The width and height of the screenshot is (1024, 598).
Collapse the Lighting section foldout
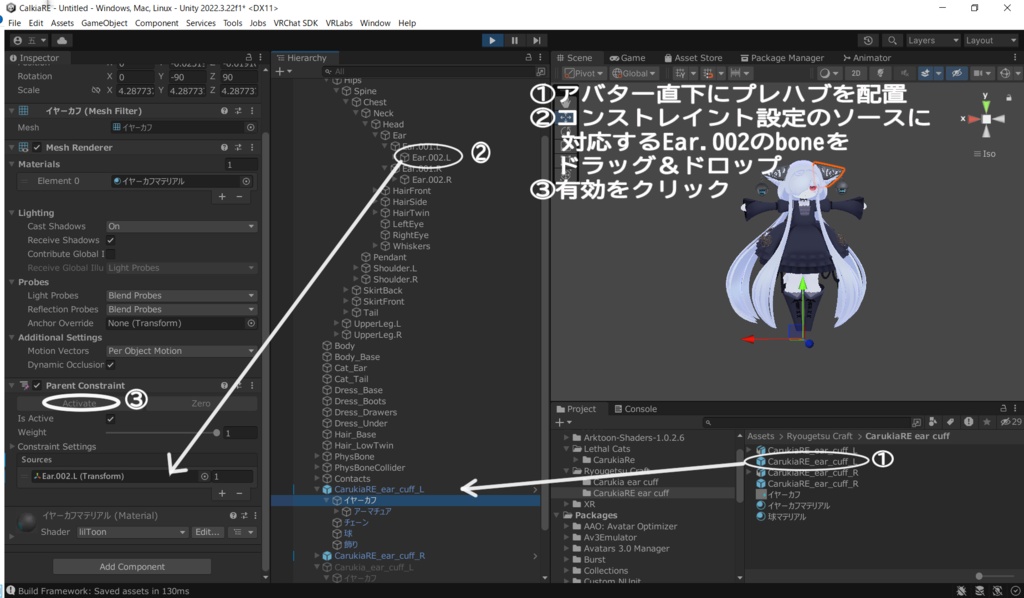coord(12,213)
